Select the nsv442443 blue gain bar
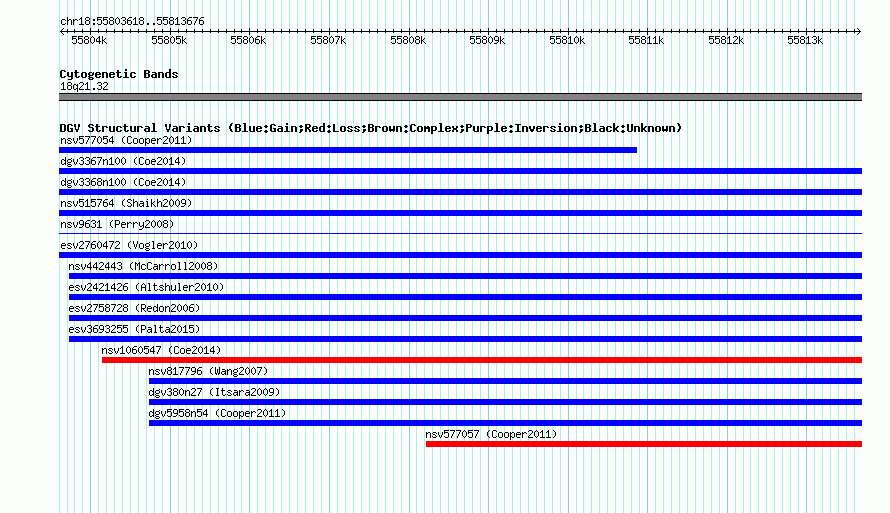Screen dimensions: 890x513 465,276
